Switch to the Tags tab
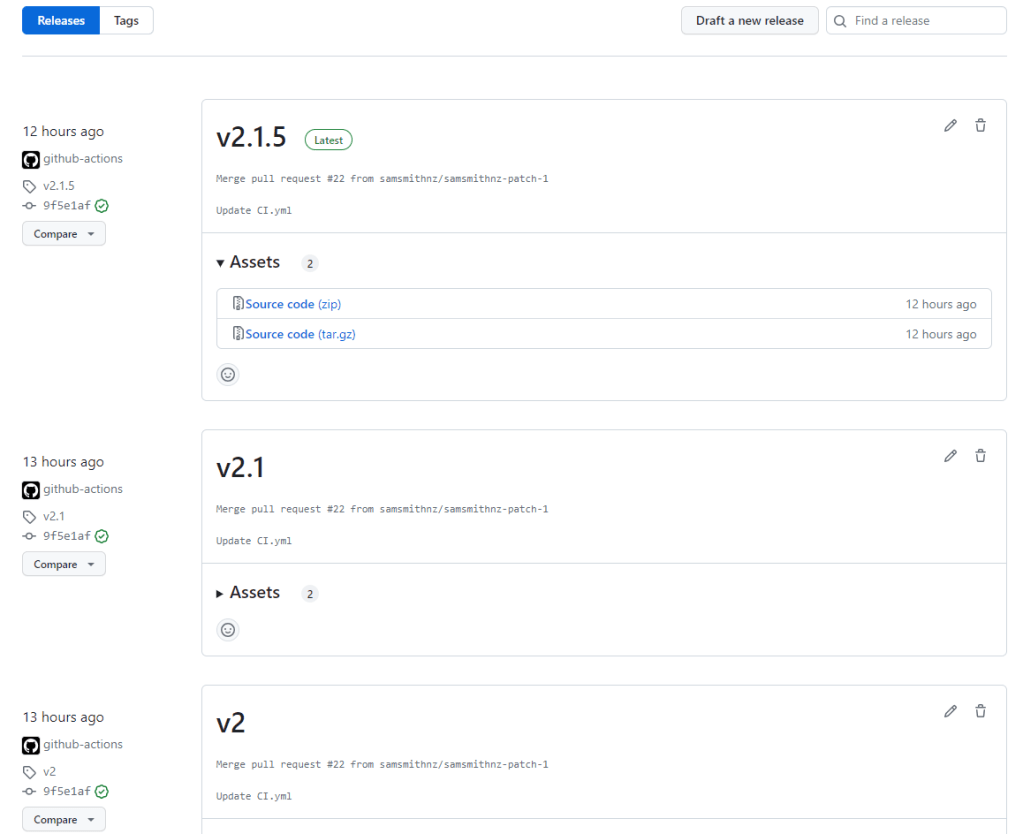Screen dimensions: 1023x834 (x=126, y=21)
